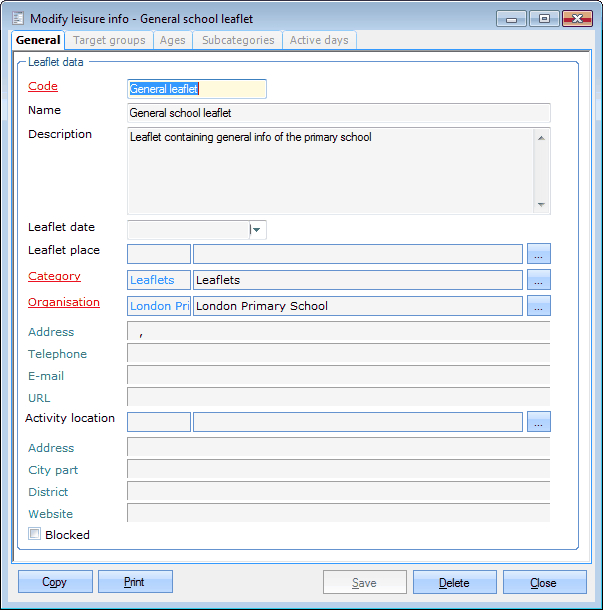Open the Category browse button

pyautogui.click(x=538, y=280)
